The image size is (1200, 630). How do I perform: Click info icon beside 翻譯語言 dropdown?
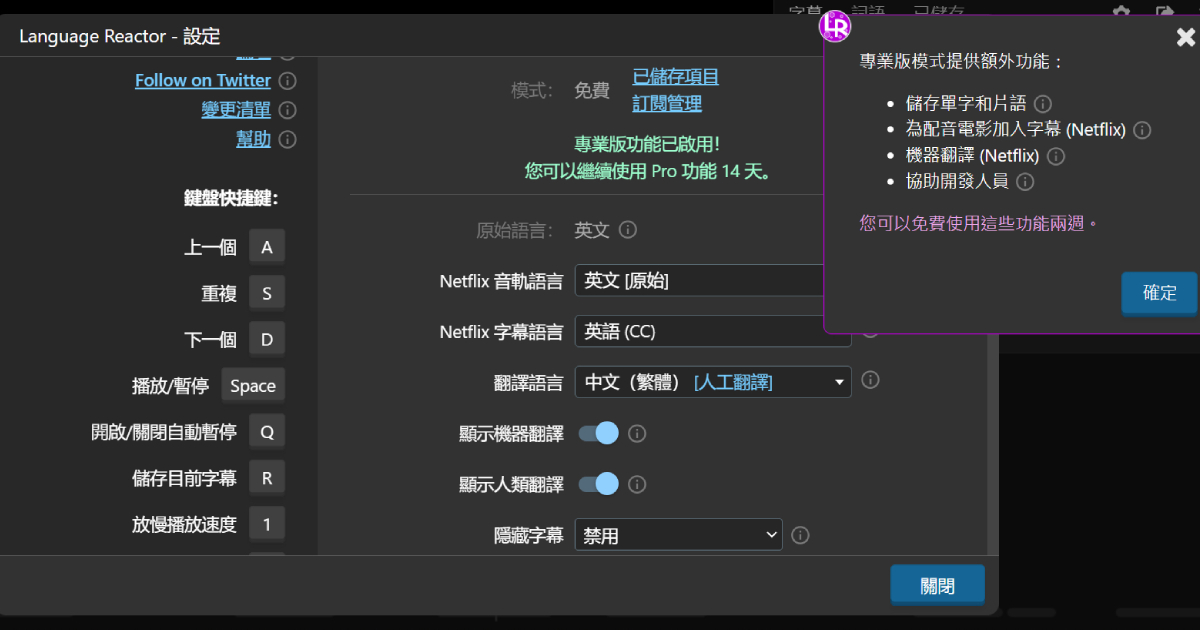tap(870, 380)
